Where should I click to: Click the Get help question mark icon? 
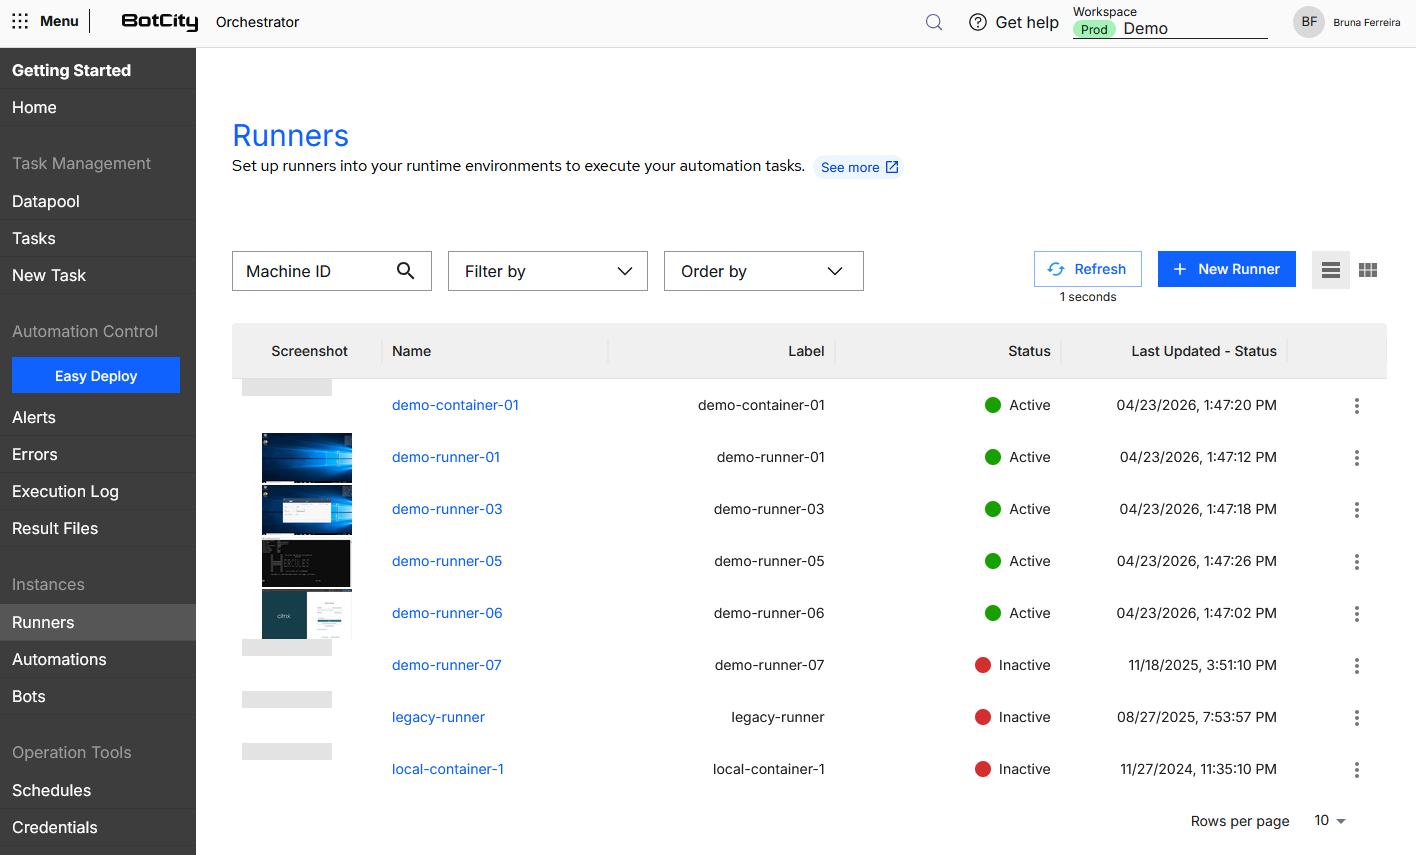point(978,22)
